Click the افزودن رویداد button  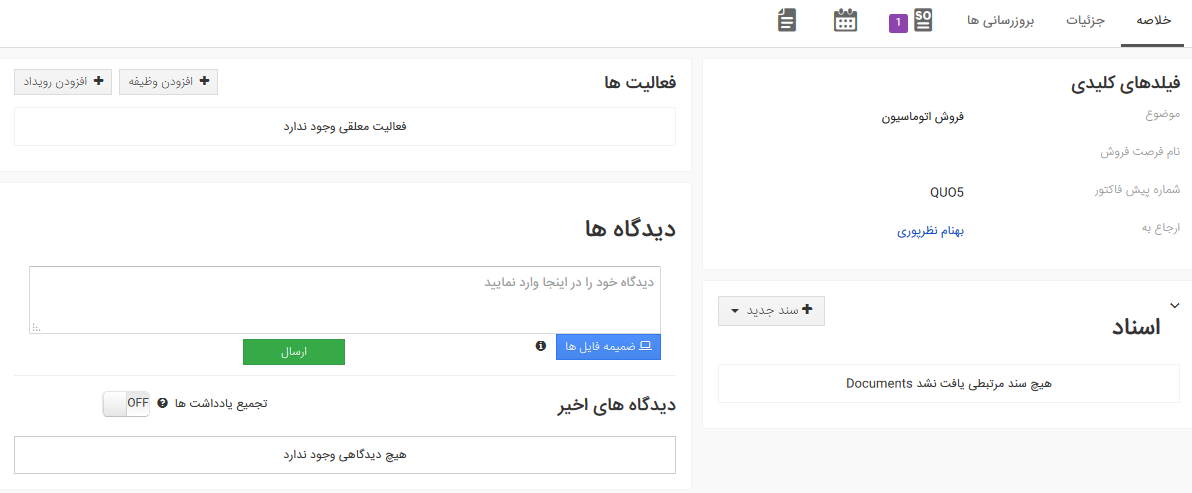(x=63, y=81)
